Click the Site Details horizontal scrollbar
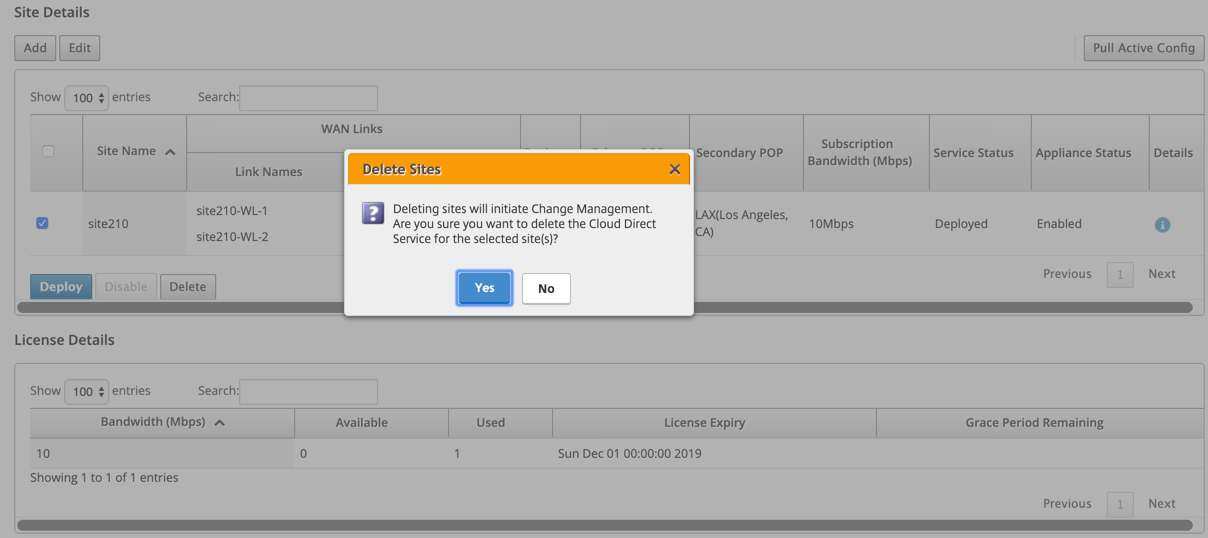Screen dimensions: 1208x538 pos(605,308)
